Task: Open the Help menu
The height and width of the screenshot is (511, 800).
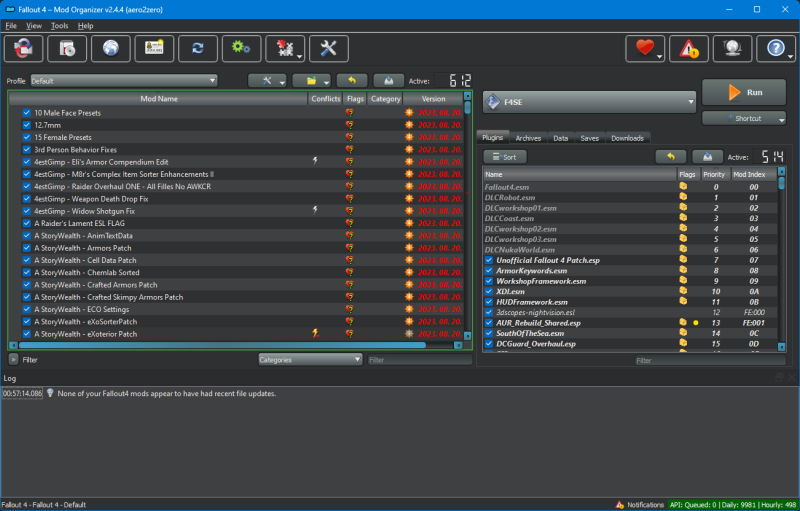Action: [x=85, y=25]
